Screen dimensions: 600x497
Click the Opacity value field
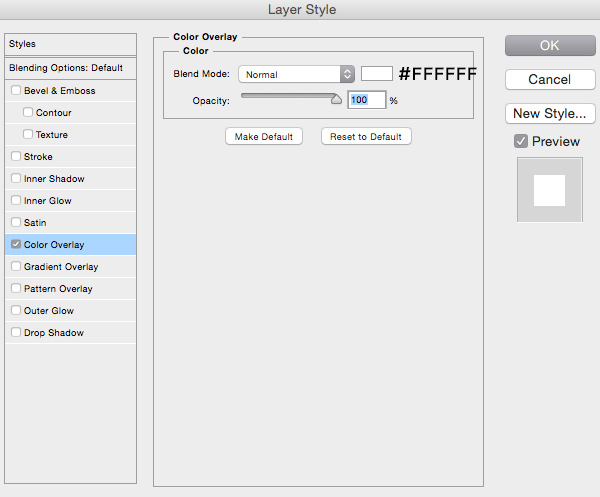(366, 100)
